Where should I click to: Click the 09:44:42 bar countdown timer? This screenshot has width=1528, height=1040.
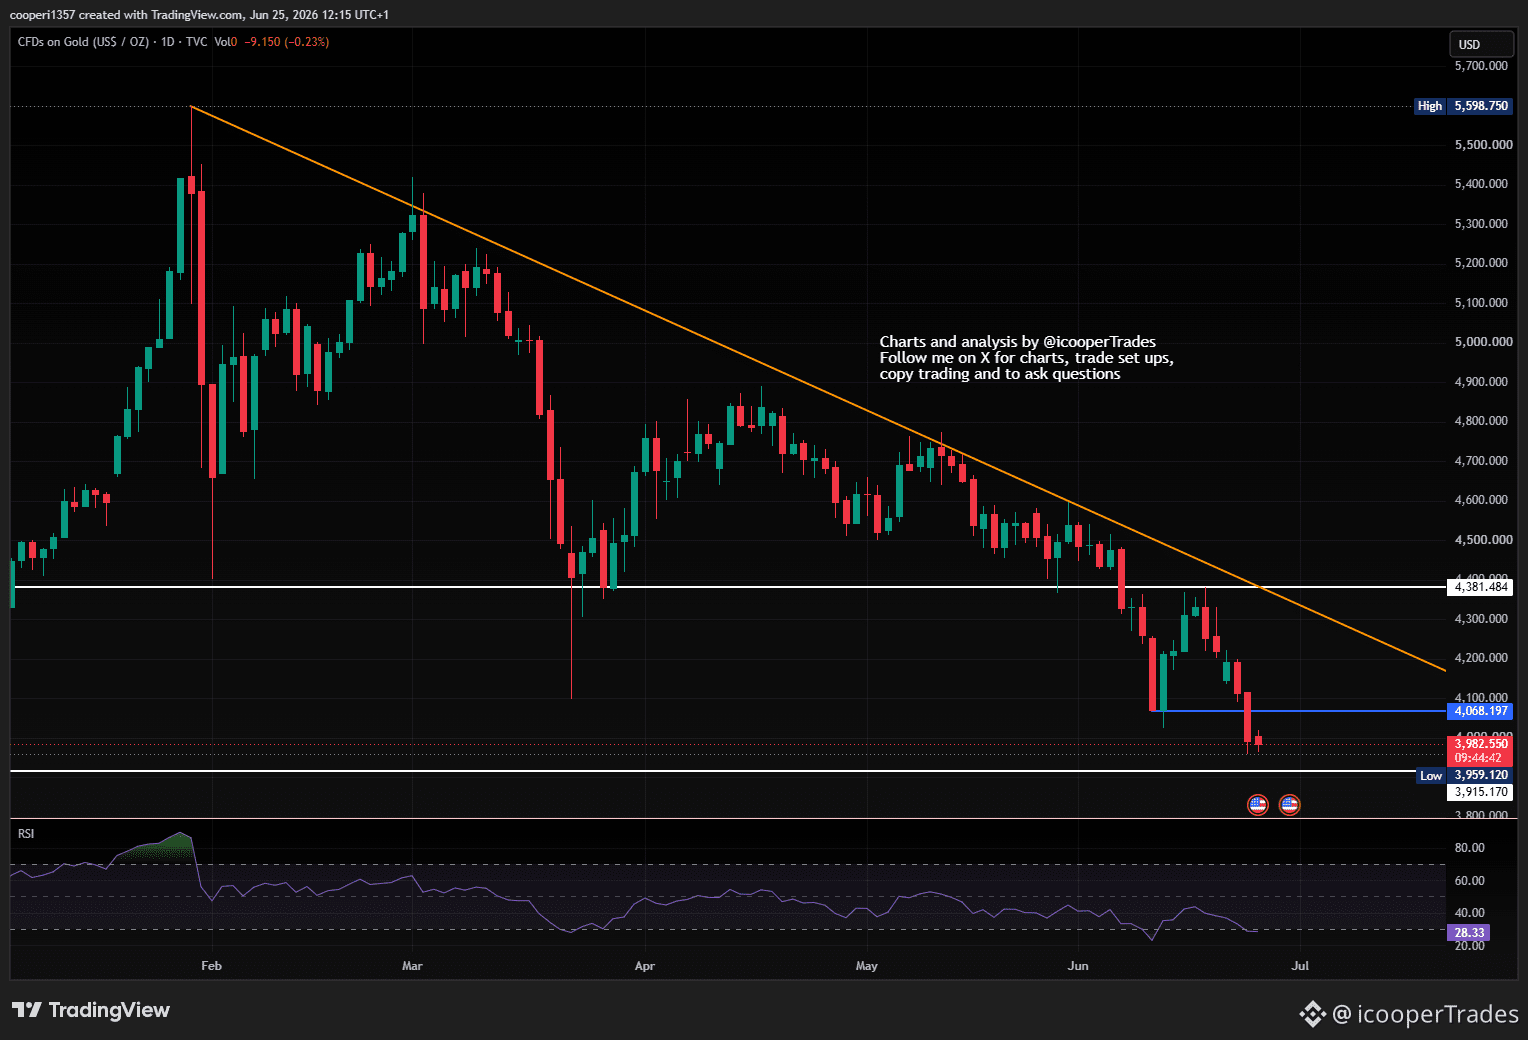click(x=1480, y=758)
